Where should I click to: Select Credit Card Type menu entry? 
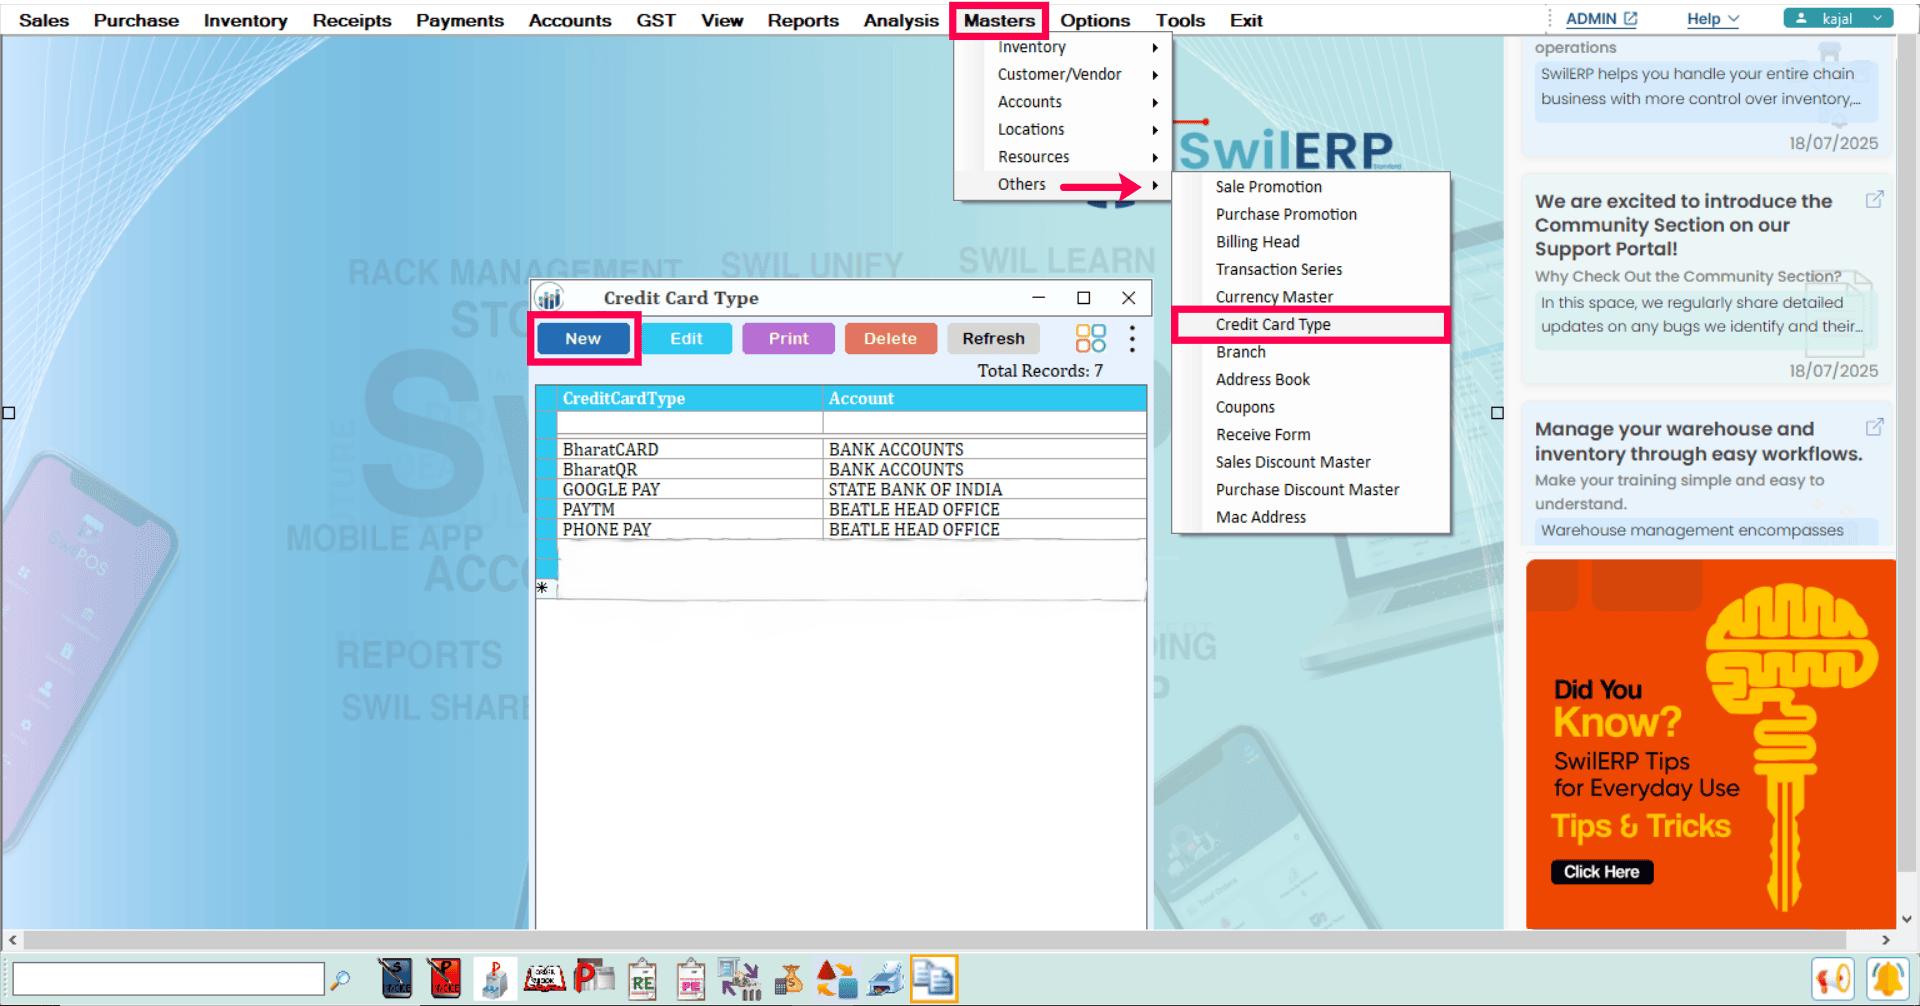[1311, 324]
